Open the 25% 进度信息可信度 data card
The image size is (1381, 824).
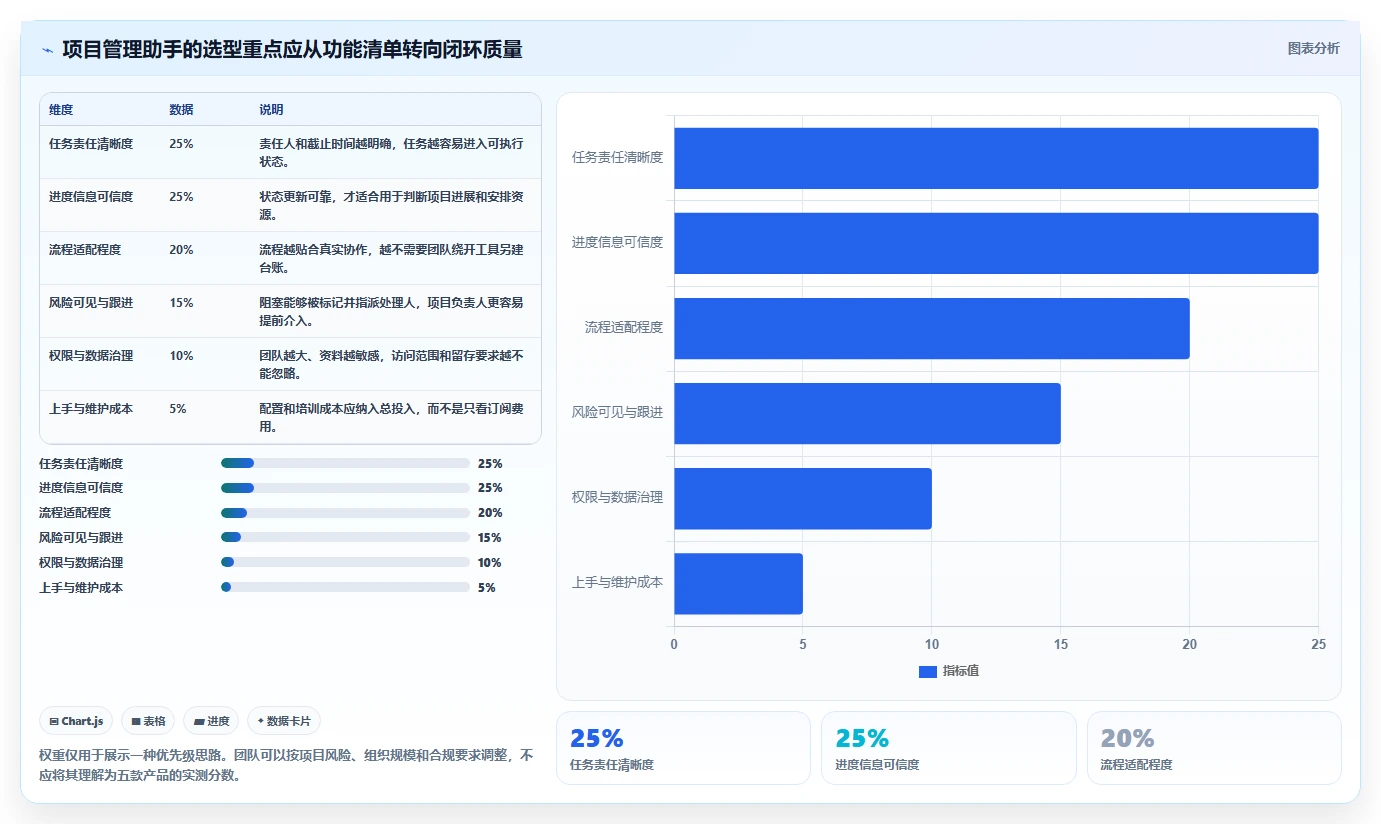tap(949, 748)
